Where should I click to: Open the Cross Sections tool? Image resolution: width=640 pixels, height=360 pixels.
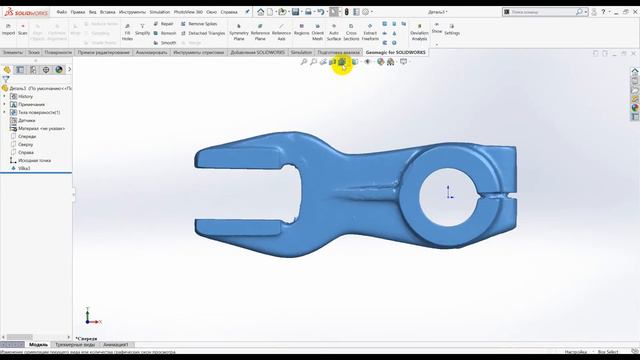point(351,32)
